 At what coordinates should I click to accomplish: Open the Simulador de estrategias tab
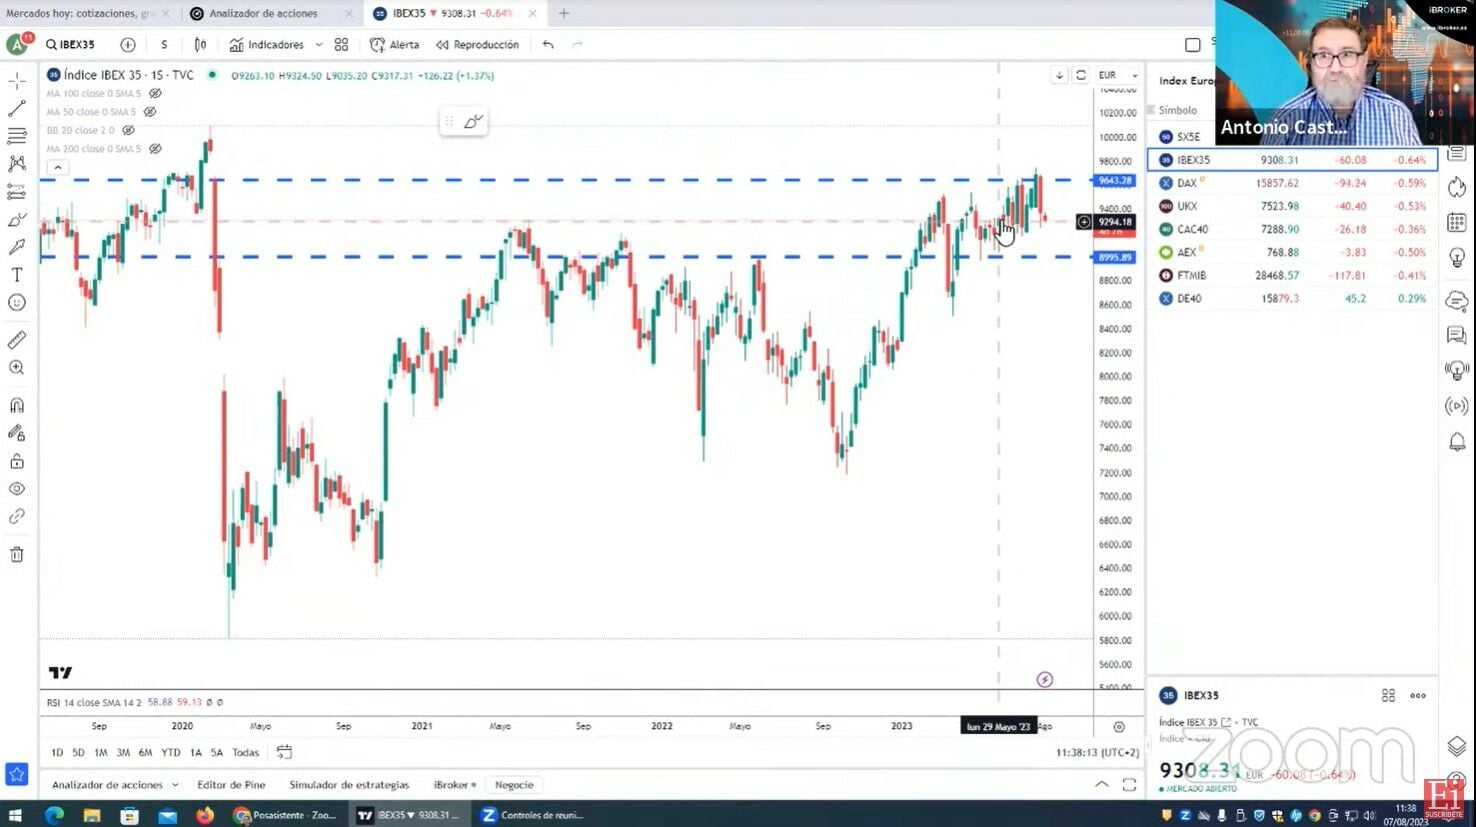pos(349,785)
